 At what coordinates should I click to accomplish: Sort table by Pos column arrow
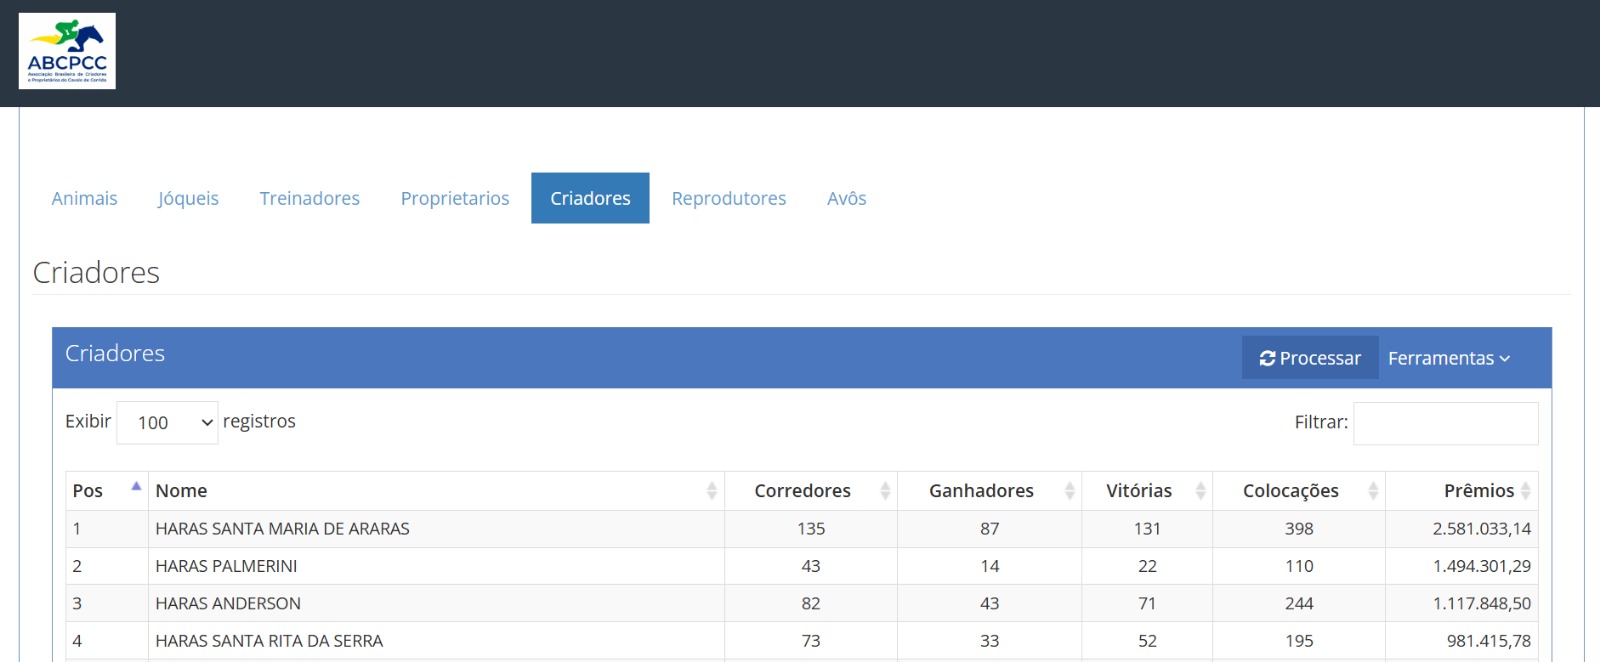136,487
